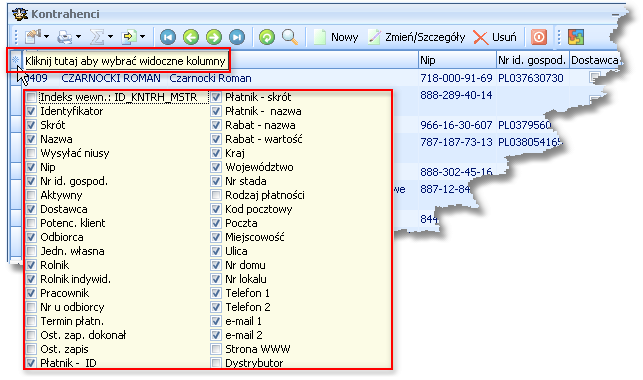Uncheck the Rabat - wartość checkbox
Screen dimensions: 643x380
click(x=216, y=139)
